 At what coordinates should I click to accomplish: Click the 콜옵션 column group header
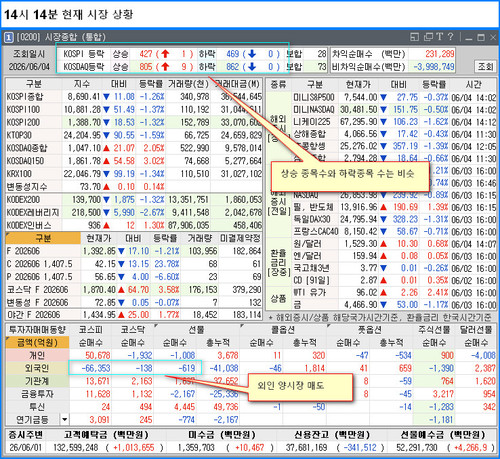tap(283, 330)
